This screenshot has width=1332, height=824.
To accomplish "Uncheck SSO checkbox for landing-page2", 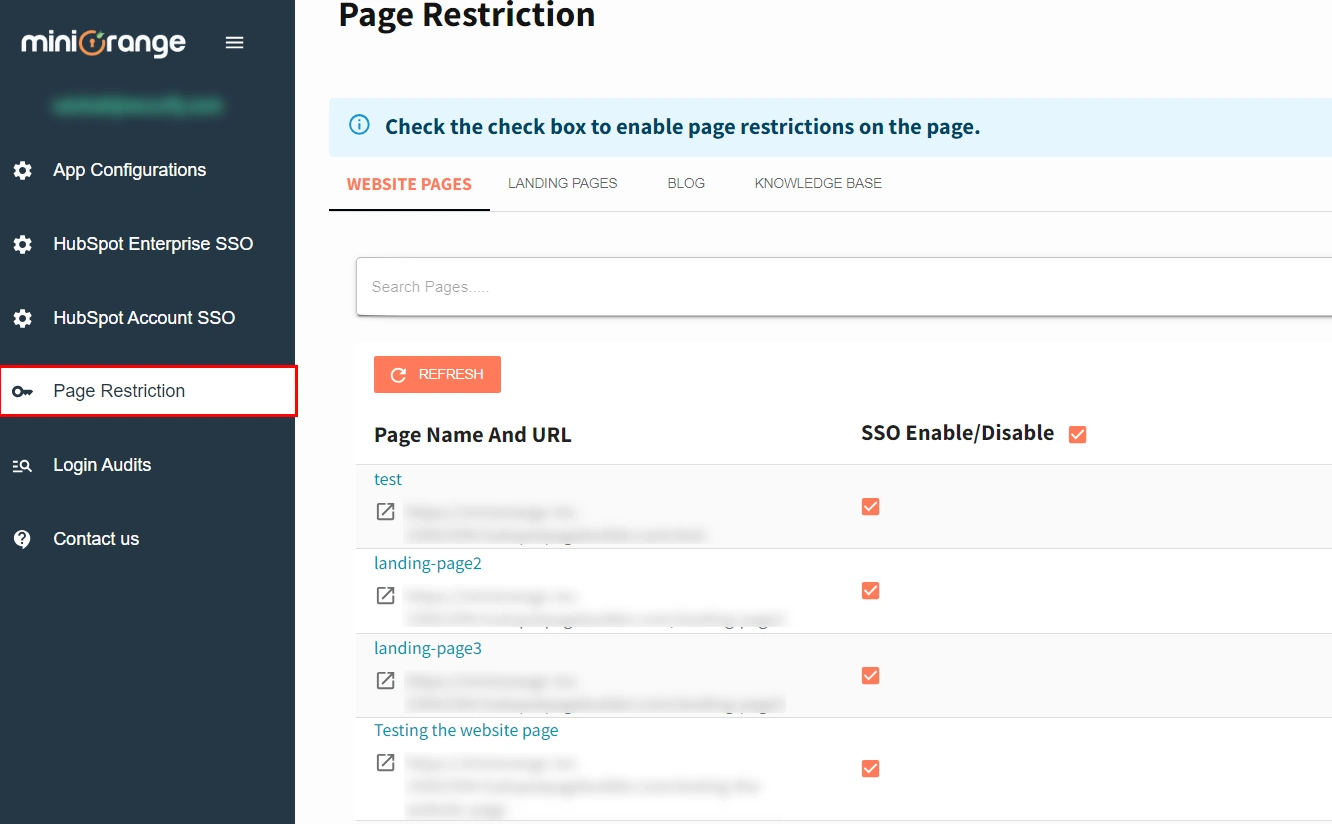I will [870, 591].
